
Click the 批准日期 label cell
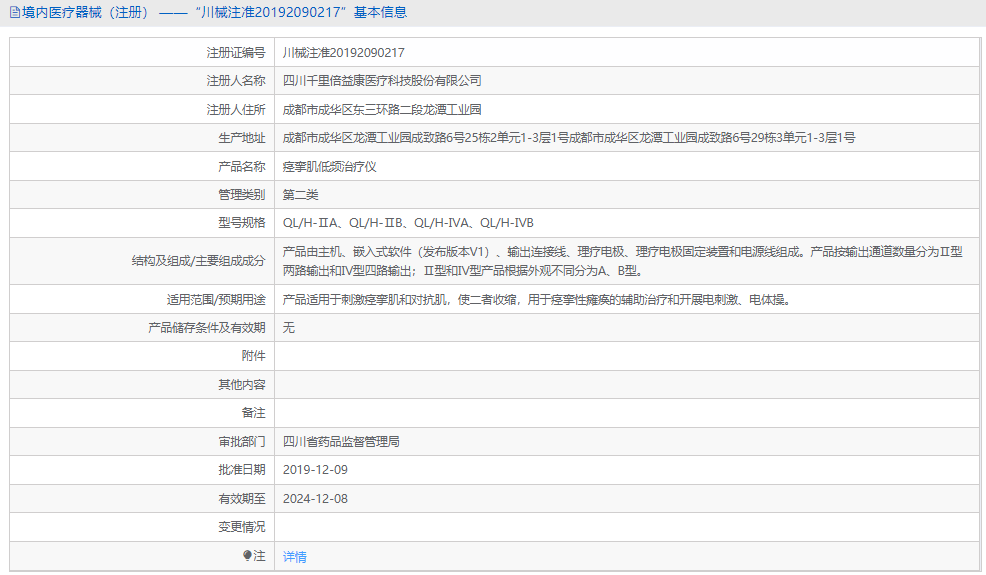142,470
